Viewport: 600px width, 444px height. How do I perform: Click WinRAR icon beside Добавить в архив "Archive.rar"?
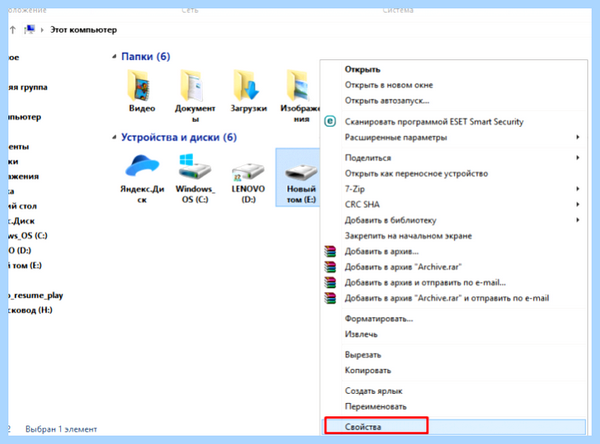click(330, 267)
